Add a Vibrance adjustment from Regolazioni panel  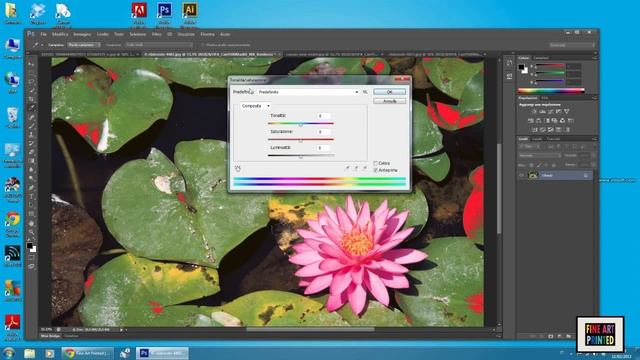pyautogui.click(x=567, y=111)
